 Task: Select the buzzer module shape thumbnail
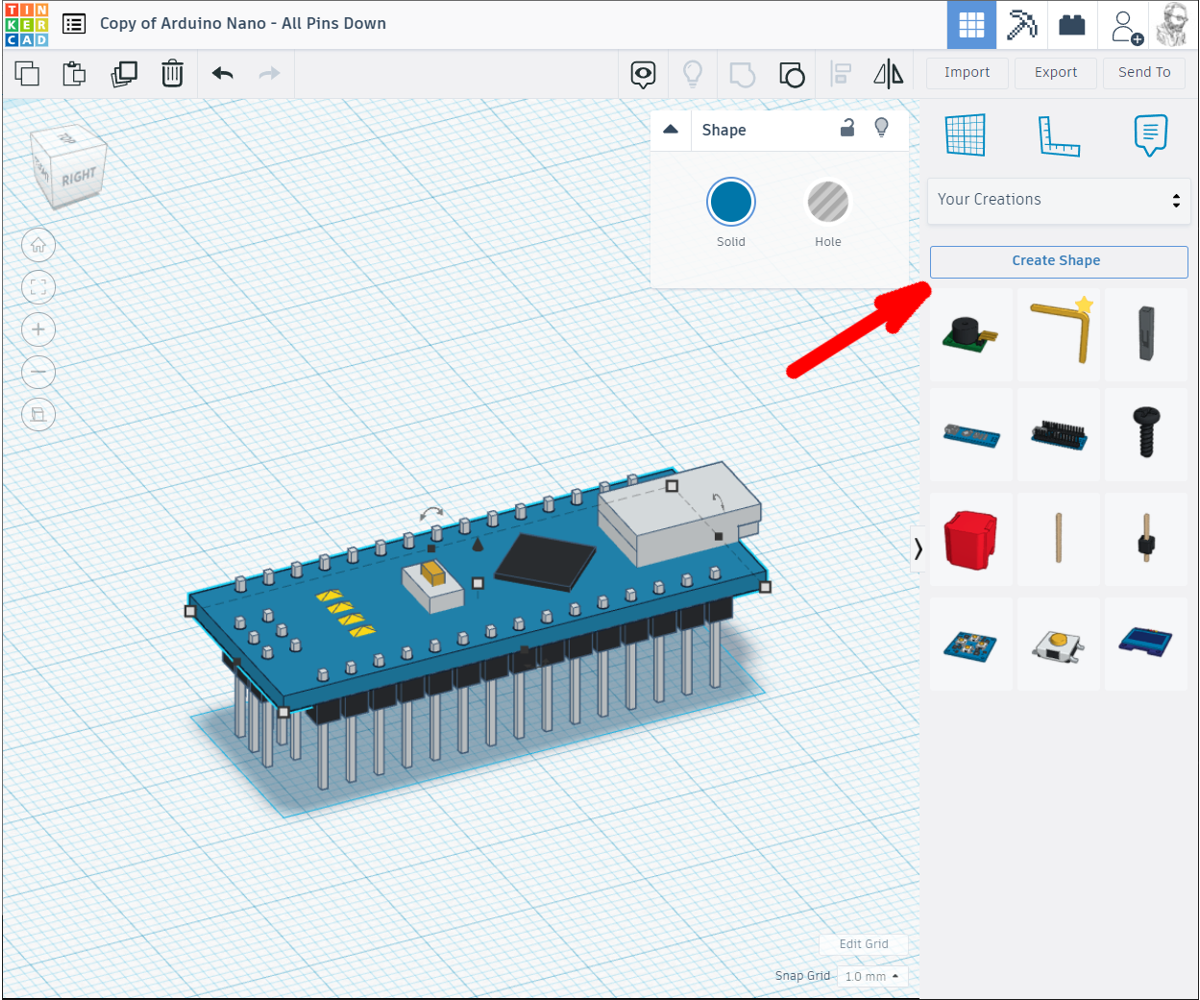pos(971,335)
